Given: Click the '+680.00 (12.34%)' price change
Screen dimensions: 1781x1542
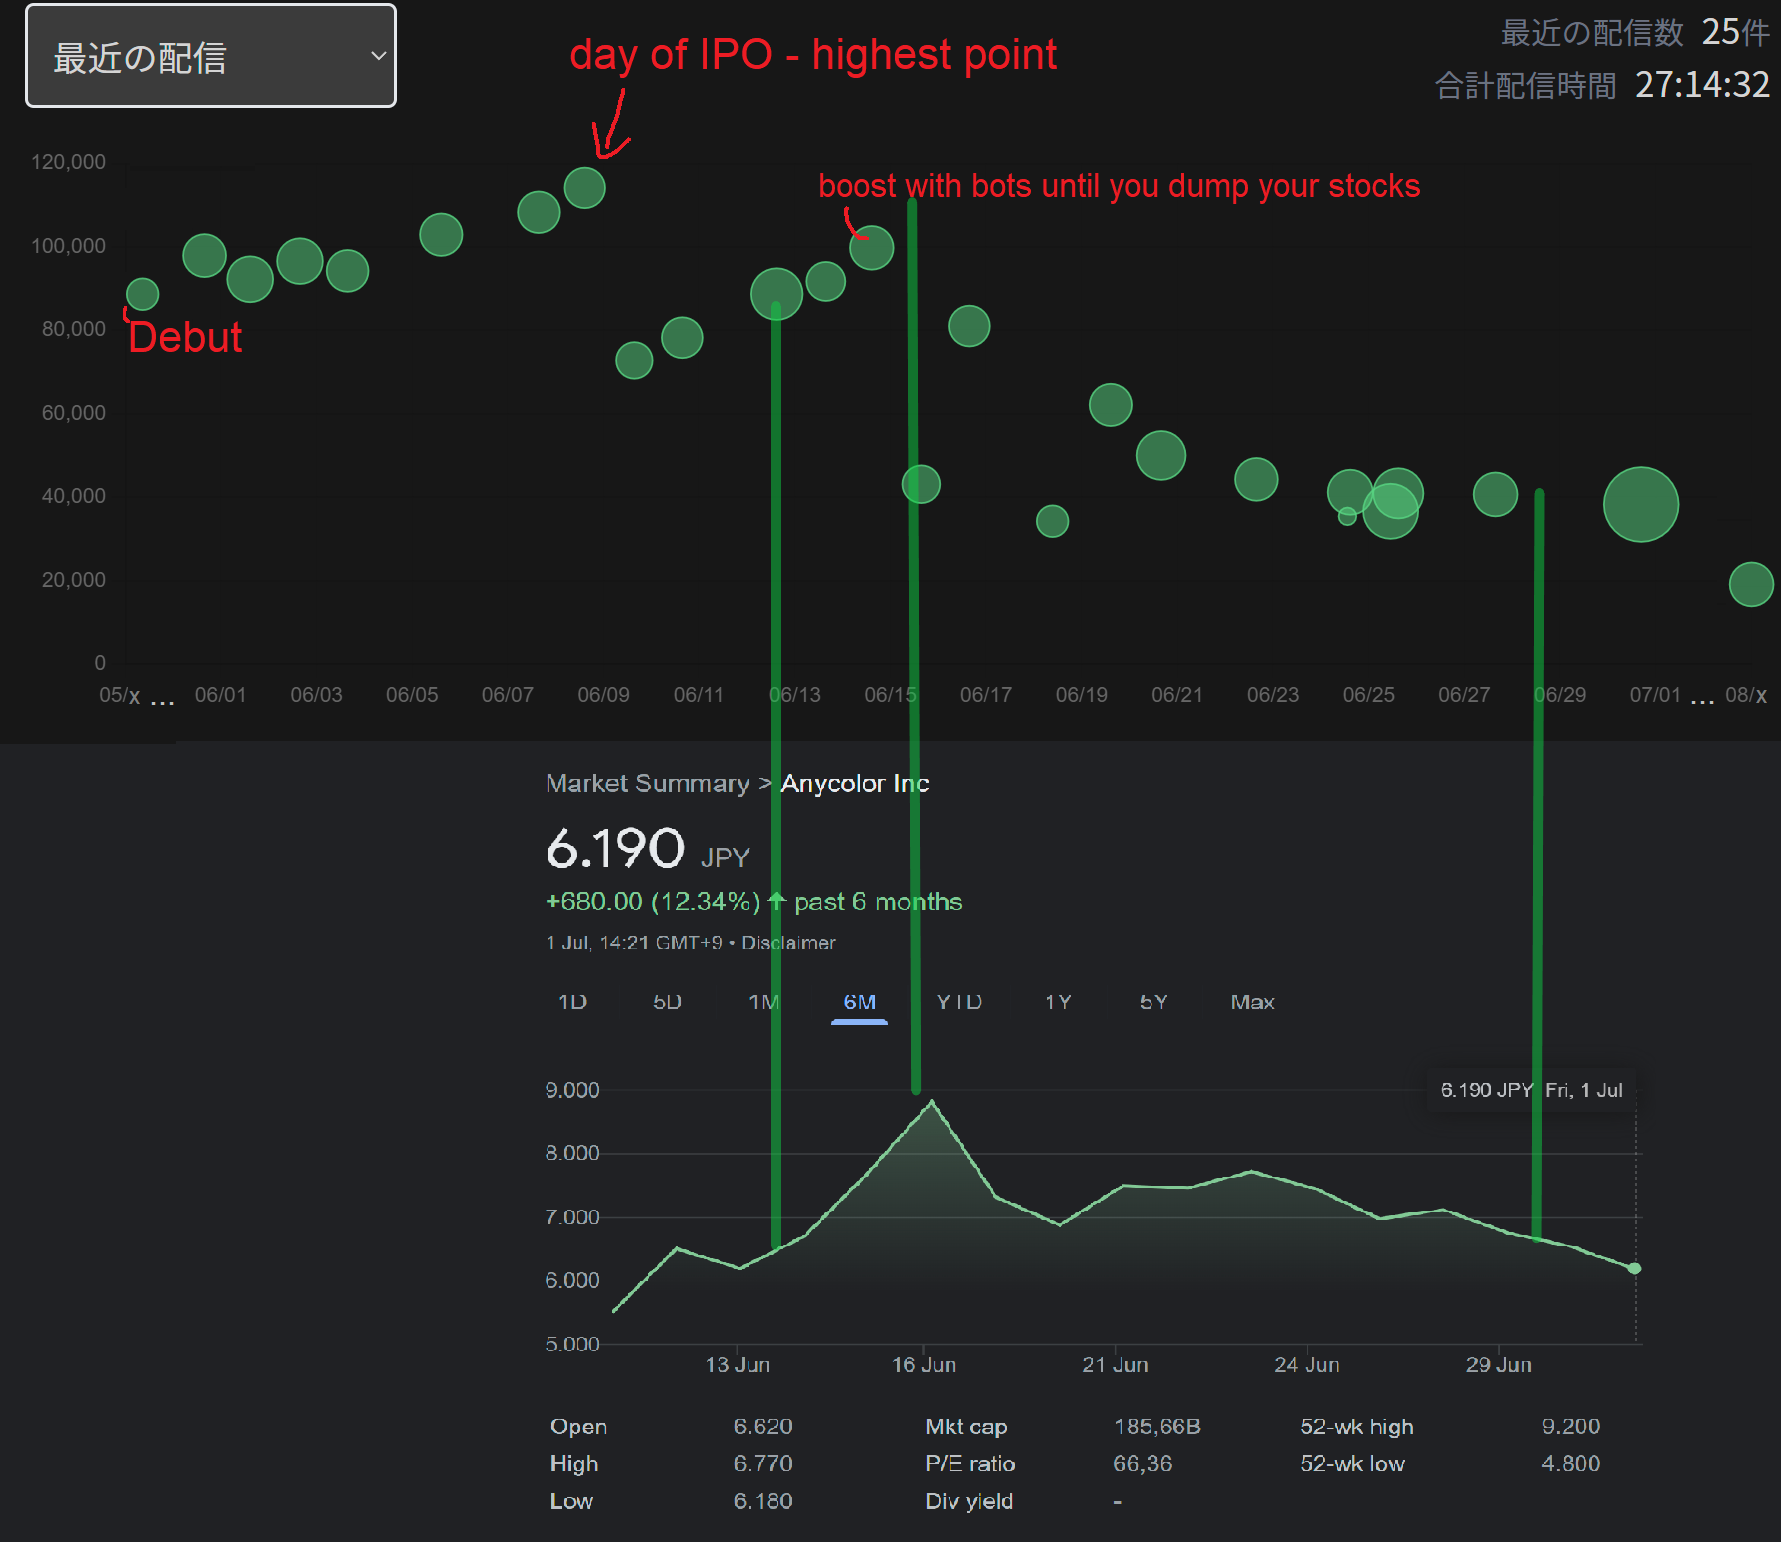Looking at the screenshot, I should click(653, 902).
